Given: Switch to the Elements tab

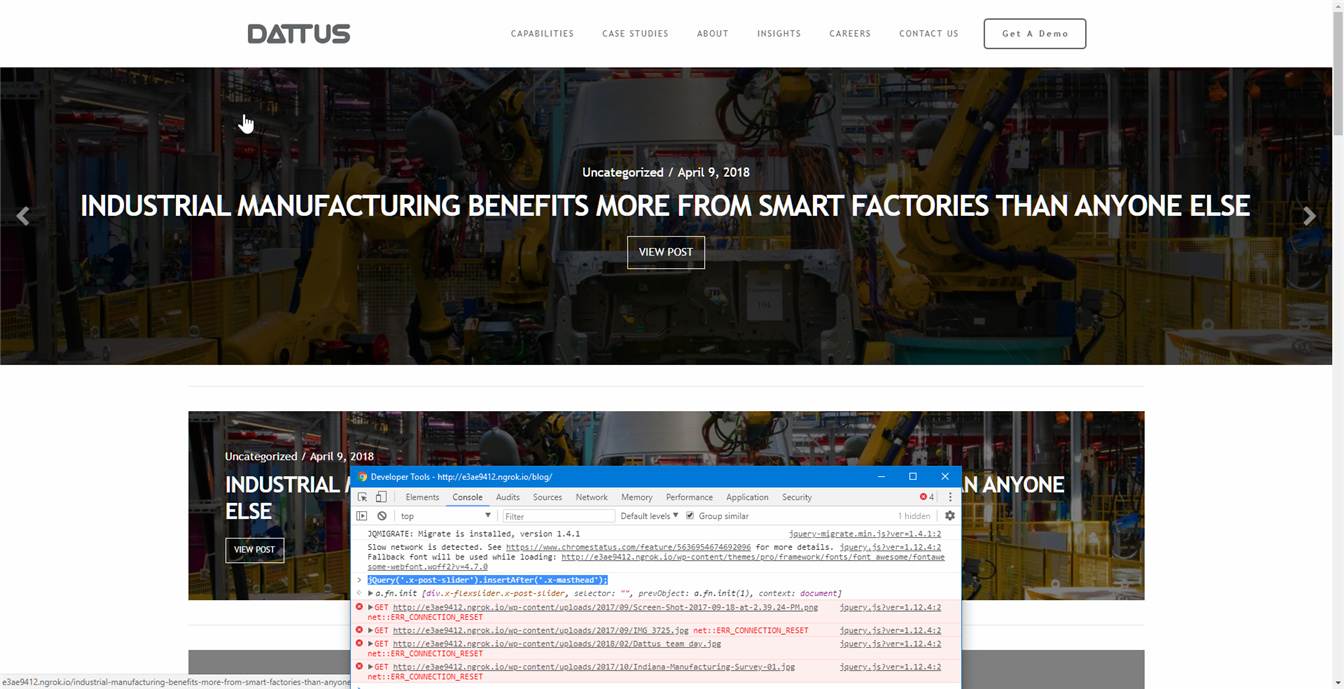Looking at the screenshot, I should coord(422,497).
